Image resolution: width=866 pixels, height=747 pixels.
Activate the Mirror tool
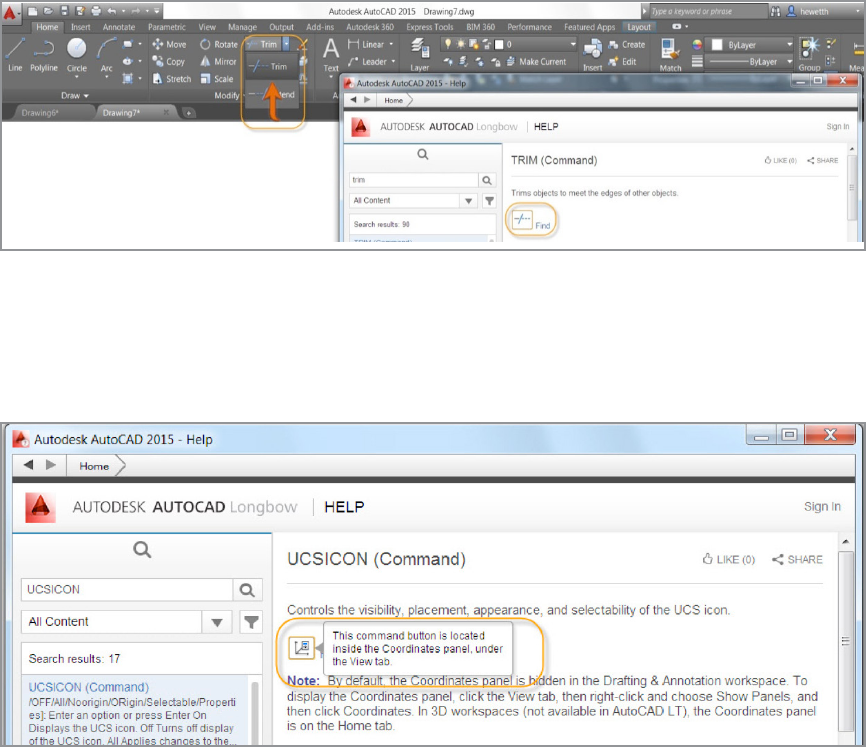click(x=218, y=61)
